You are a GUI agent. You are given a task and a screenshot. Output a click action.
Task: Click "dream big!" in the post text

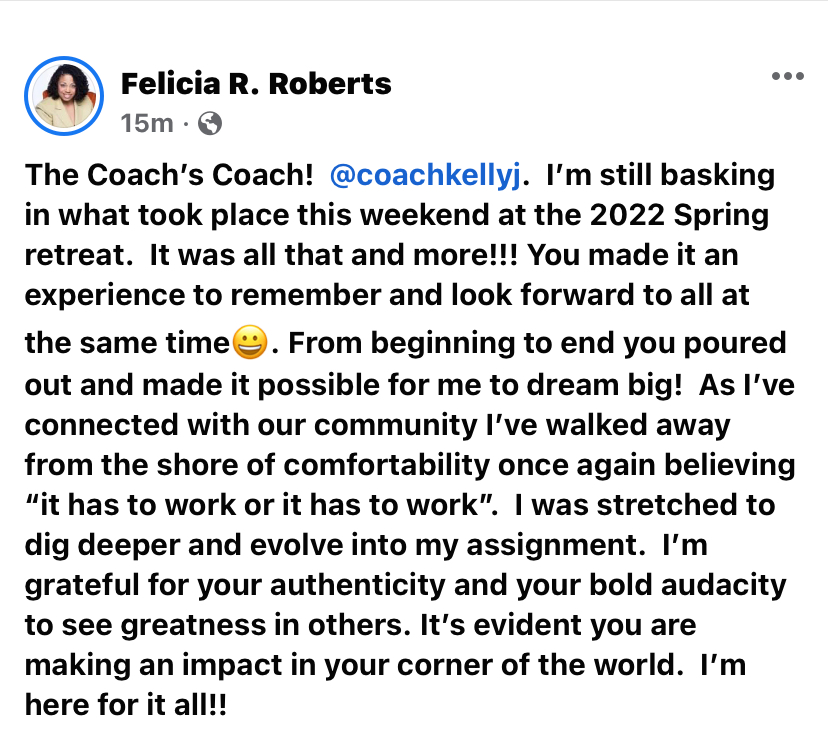pos(604,385)
